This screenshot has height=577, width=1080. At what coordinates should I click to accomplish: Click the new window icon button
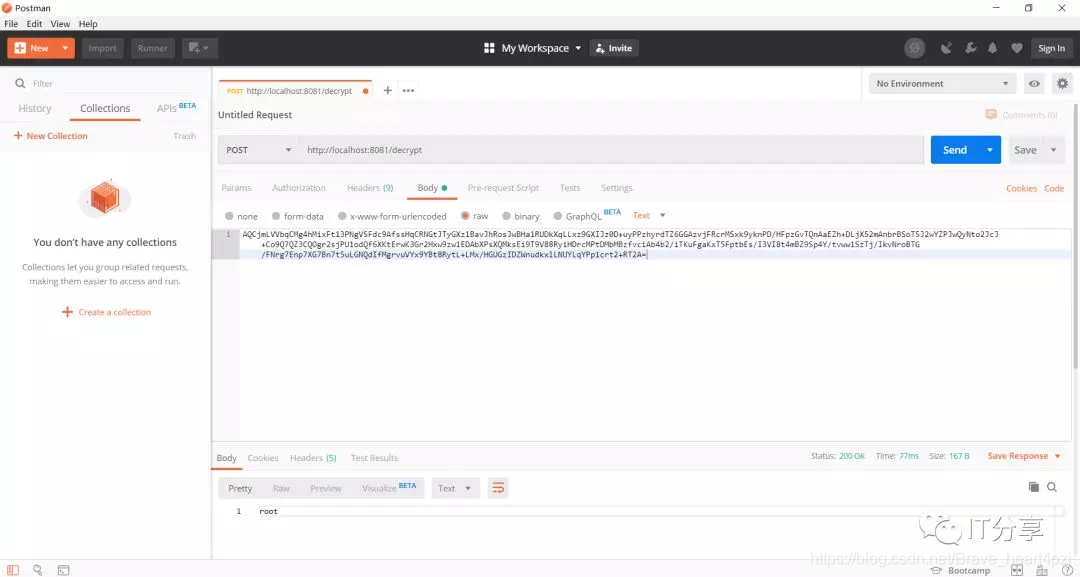pos(199,48)
